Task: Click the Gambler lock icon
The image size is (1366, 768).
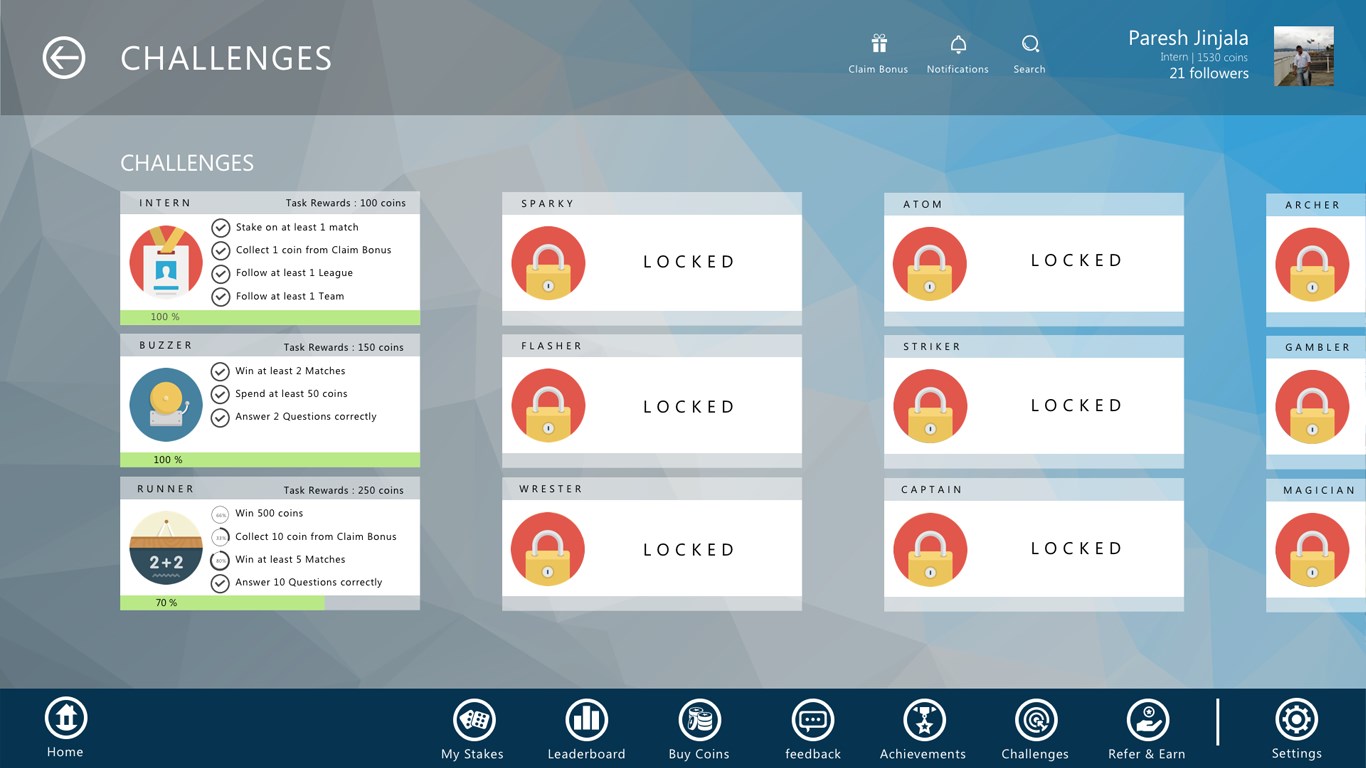Action: (1312, 407)
